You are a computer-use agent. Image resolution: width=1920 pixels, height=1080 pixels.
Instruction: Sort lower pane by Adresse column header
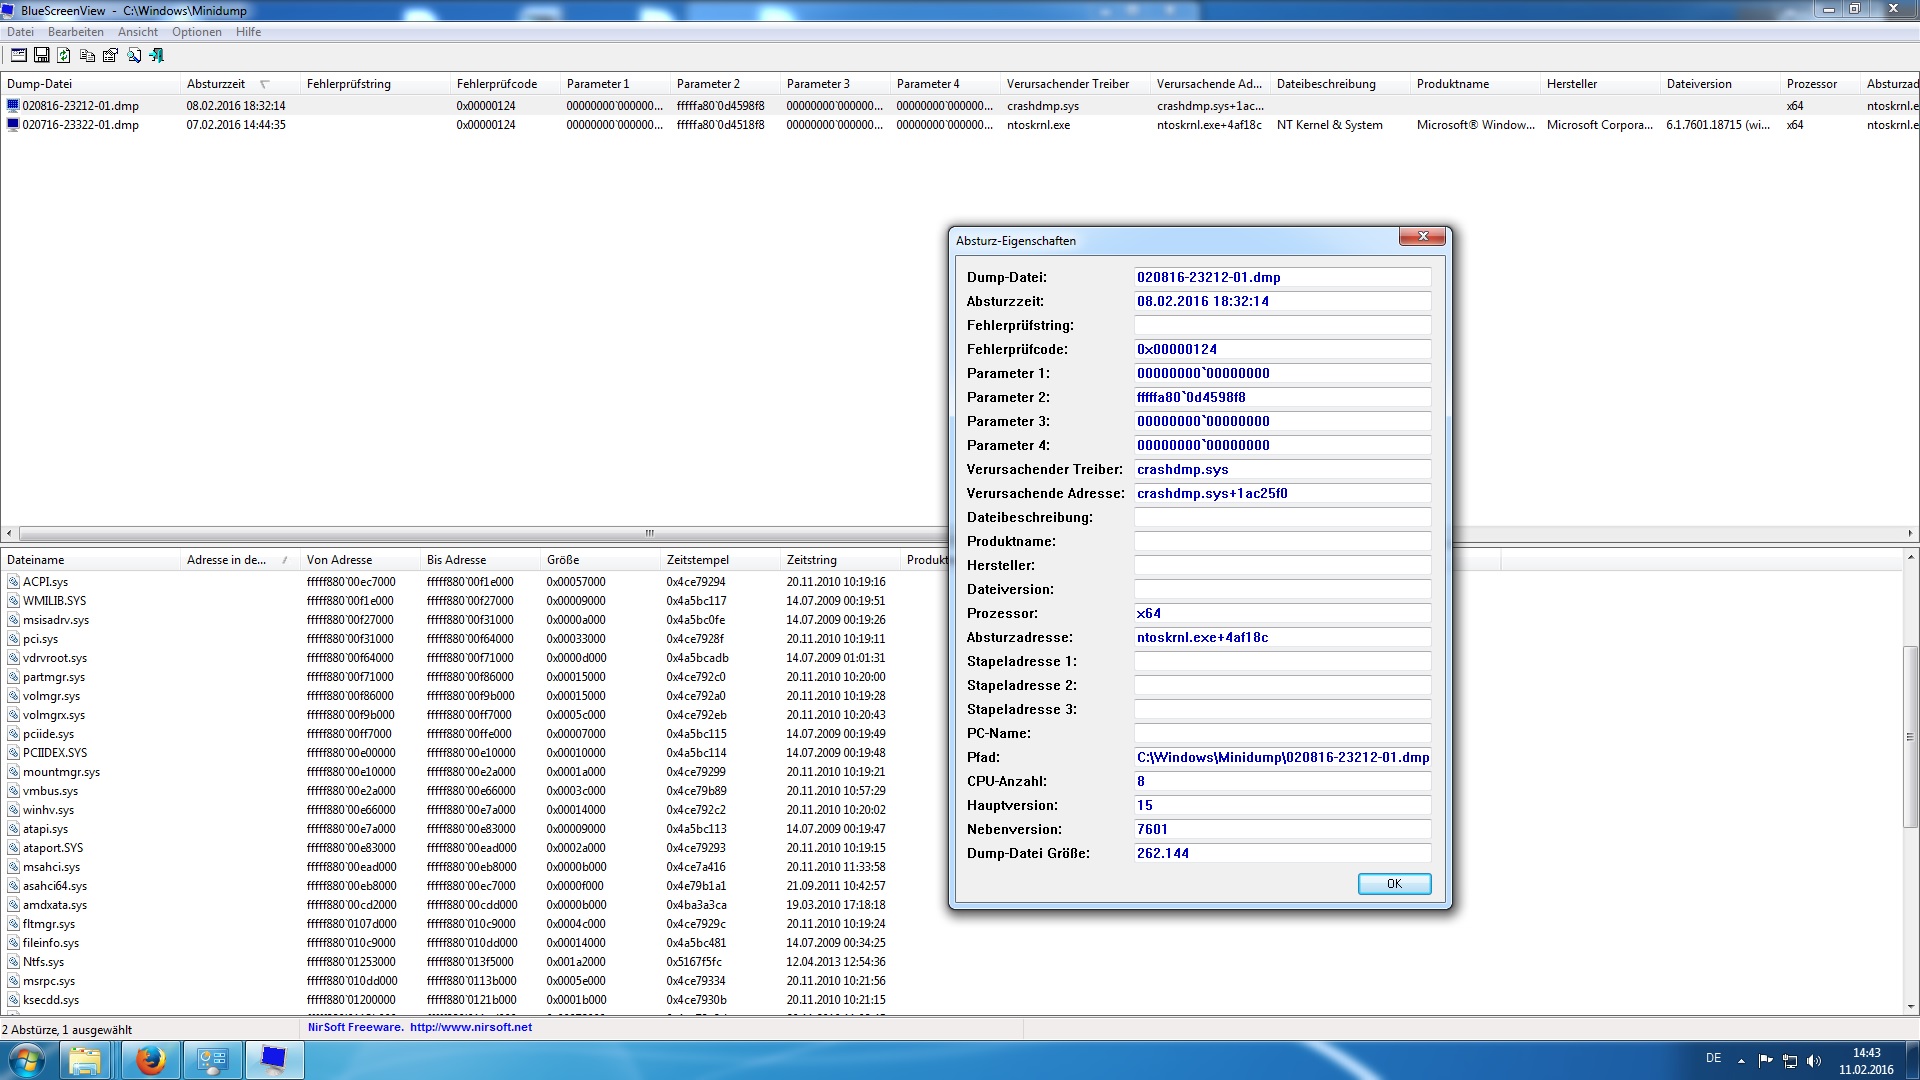coord(226,560)
